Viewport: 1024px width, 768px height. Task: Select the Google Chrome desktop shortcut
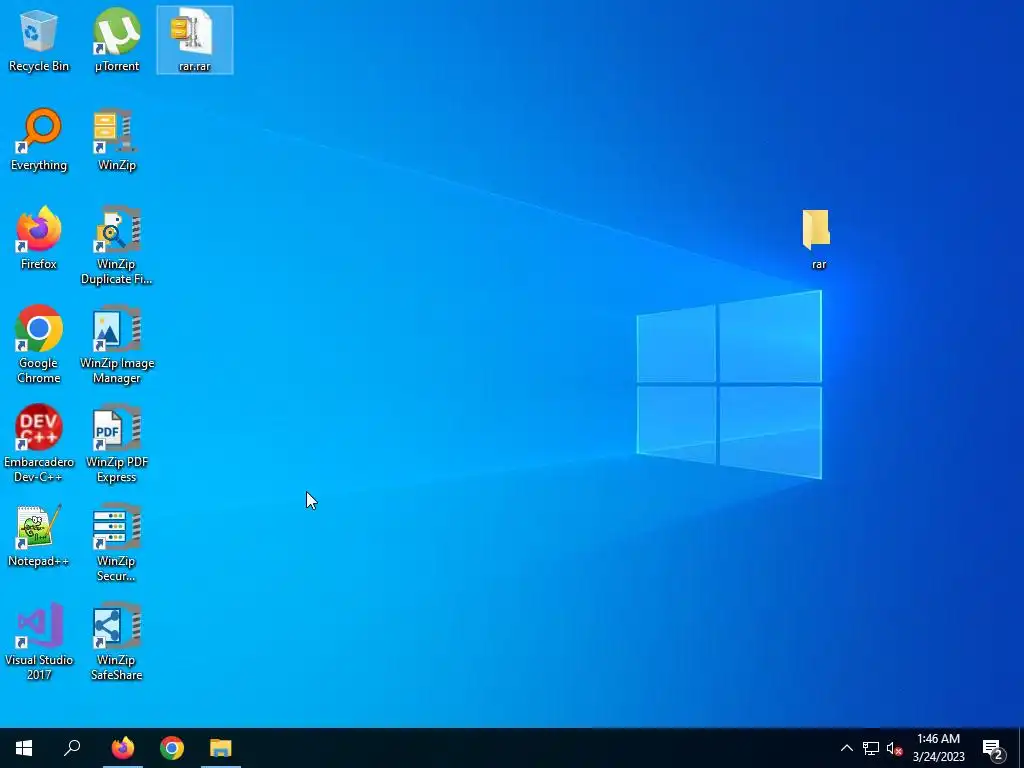39,345
